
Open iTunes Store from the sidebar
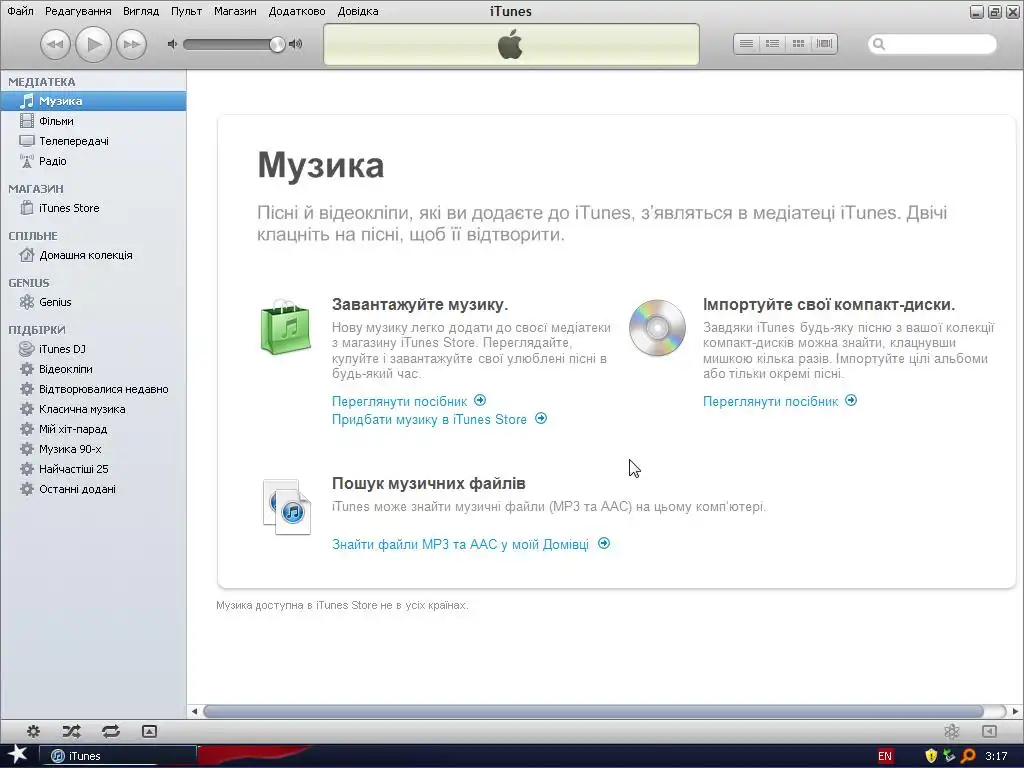(x=93, y=208)
